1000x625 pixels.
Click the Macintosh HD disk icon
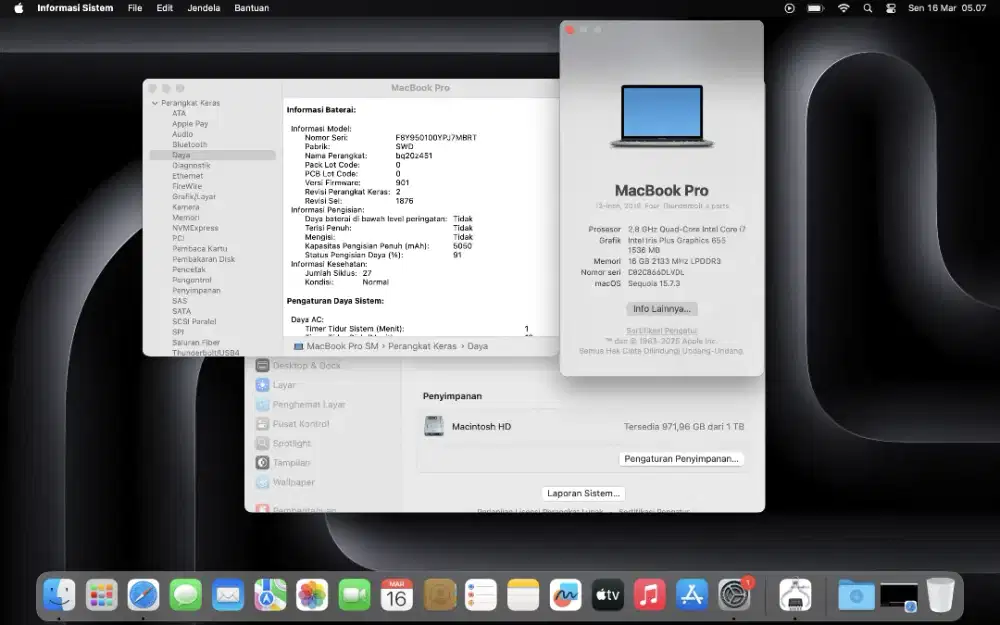[x=434, y=425]
